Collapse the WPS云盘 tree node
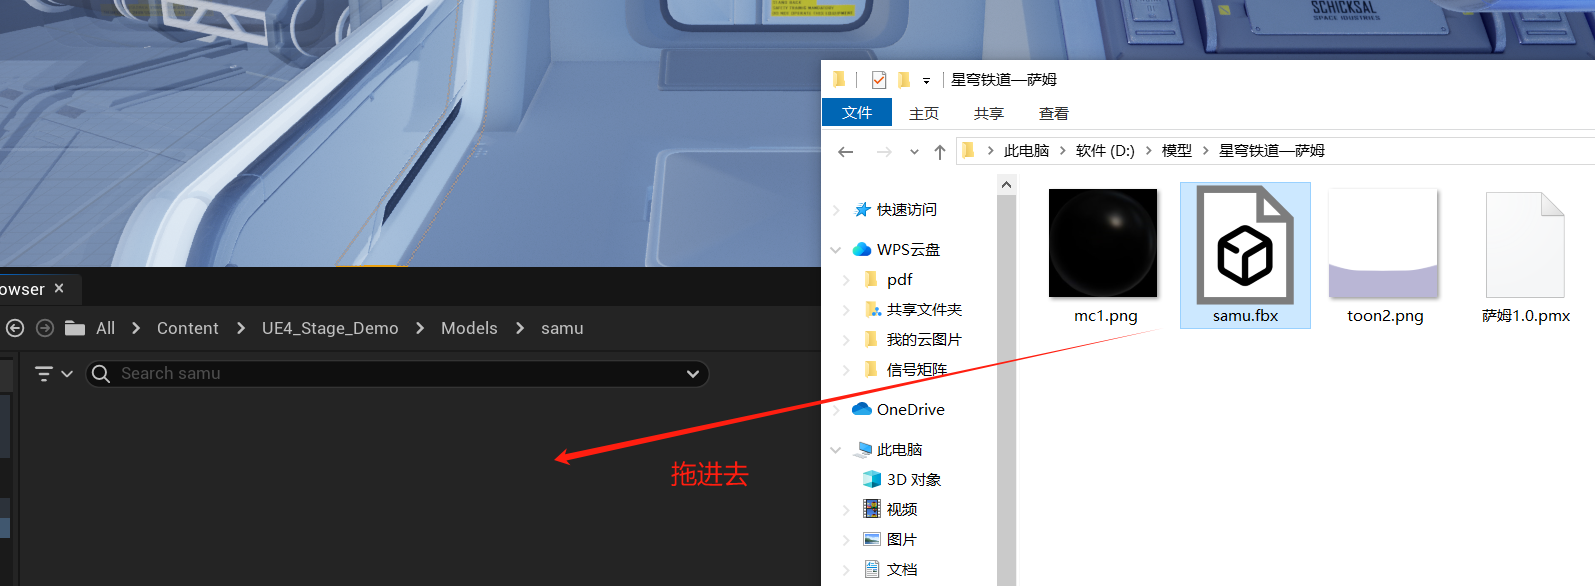This screenshot has width=1595, height=586. [x=836, y=249]
